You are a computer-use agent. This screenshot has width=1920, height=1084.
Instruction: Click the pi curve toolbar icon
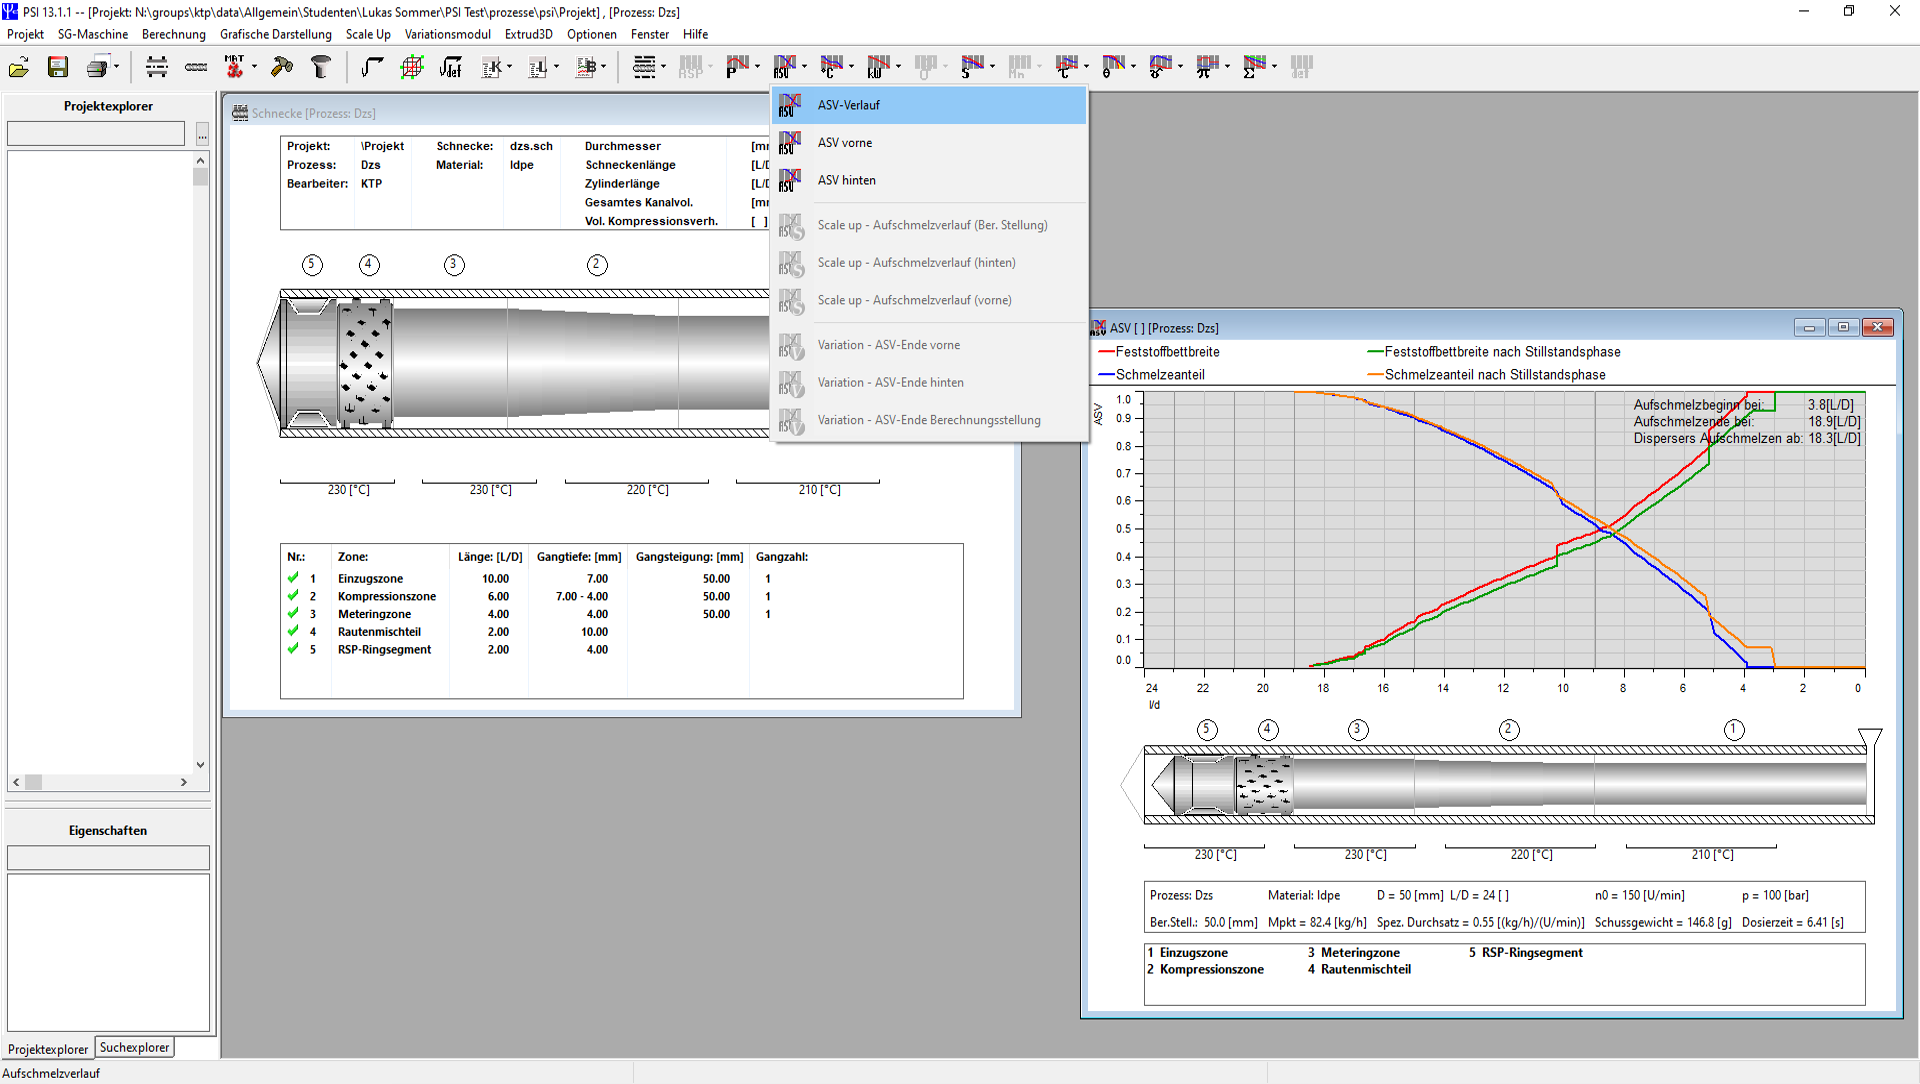point(1207,67)
